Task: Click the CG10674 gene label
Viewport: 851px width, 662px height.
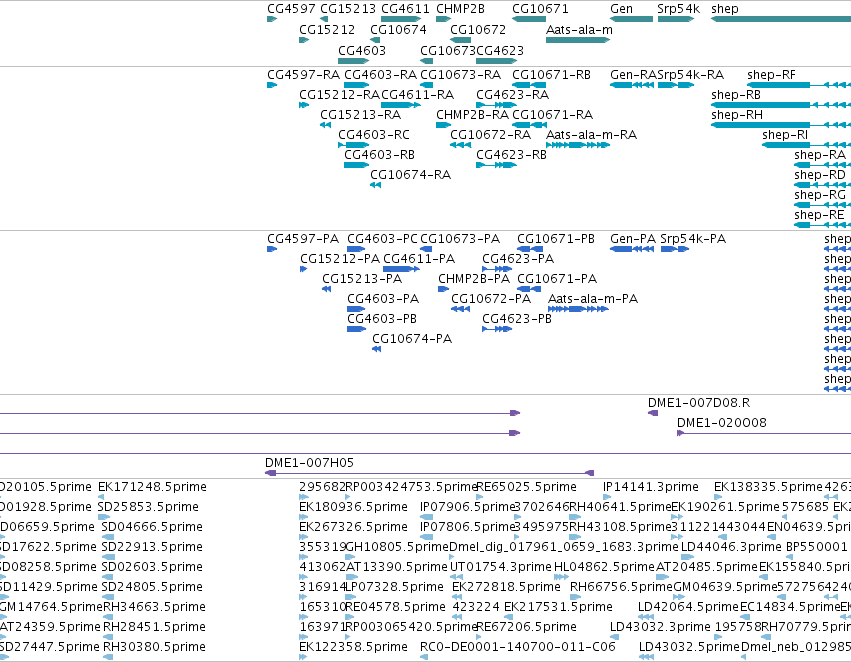Action: click(398, 30)
